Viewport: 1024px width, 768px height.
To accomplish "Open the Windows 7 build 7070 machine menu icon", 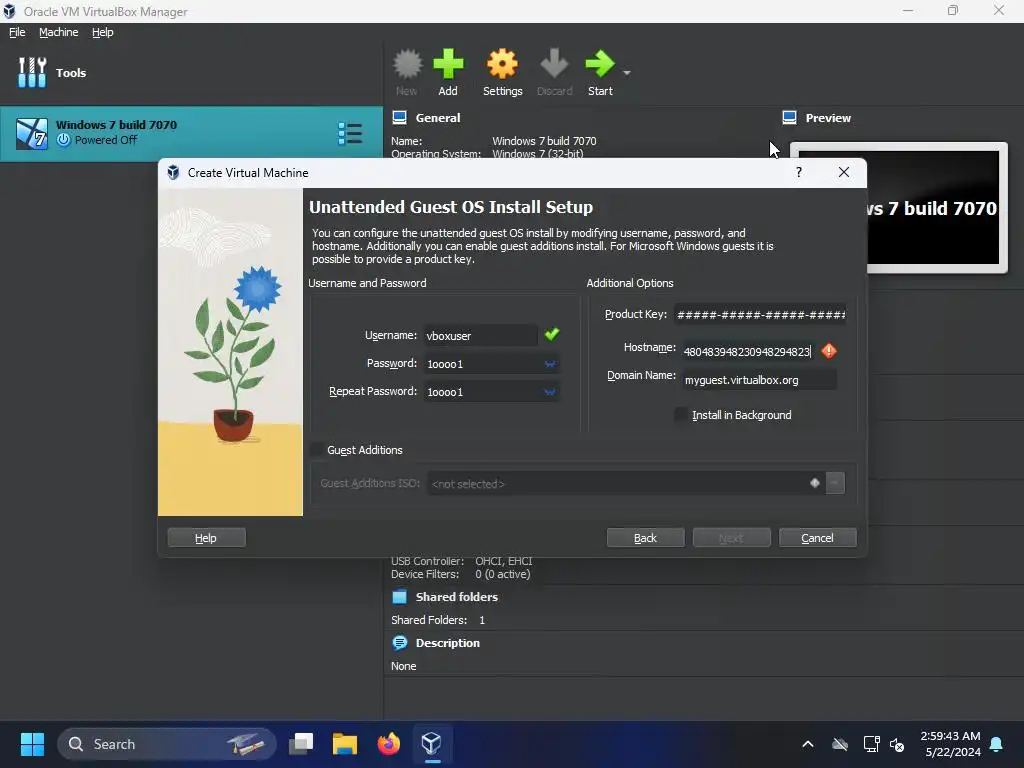I will click(350, 133).
